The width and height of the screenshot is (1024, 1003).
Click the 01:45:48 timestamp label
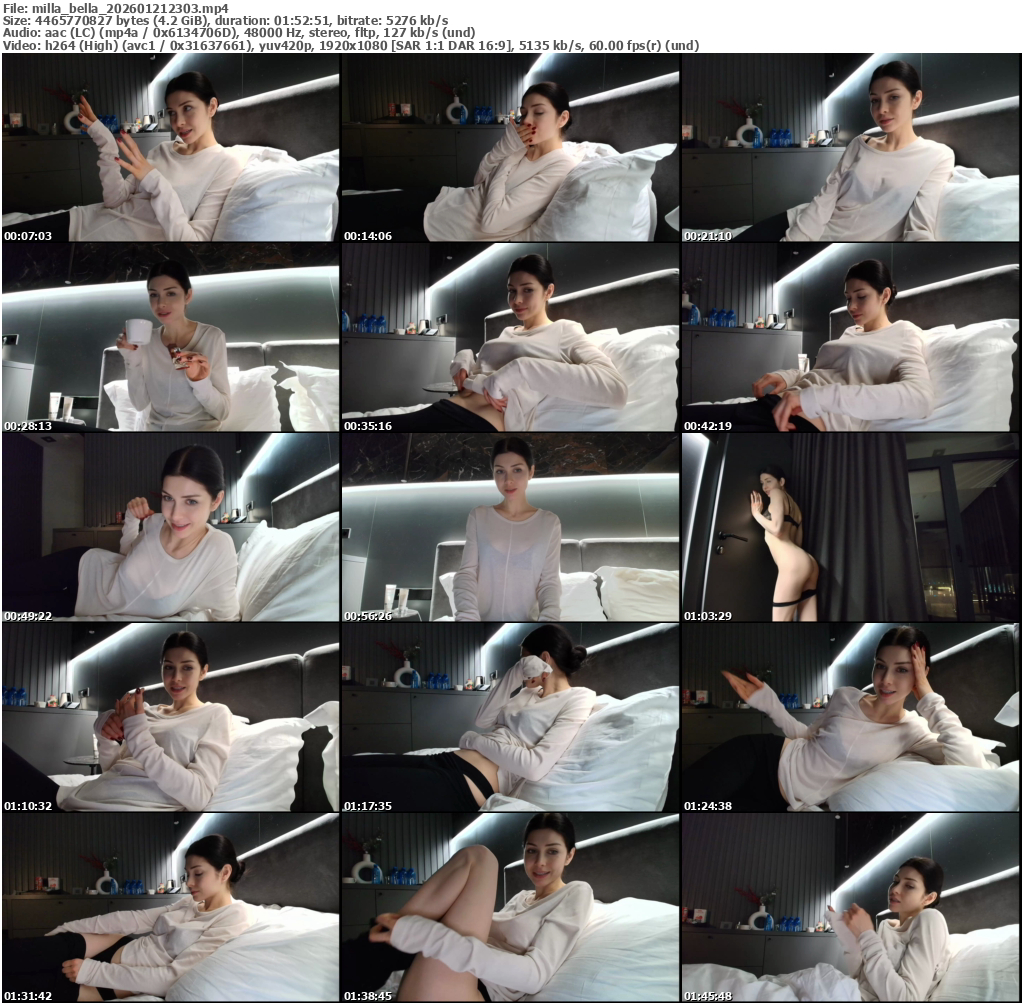click(708, 996)
